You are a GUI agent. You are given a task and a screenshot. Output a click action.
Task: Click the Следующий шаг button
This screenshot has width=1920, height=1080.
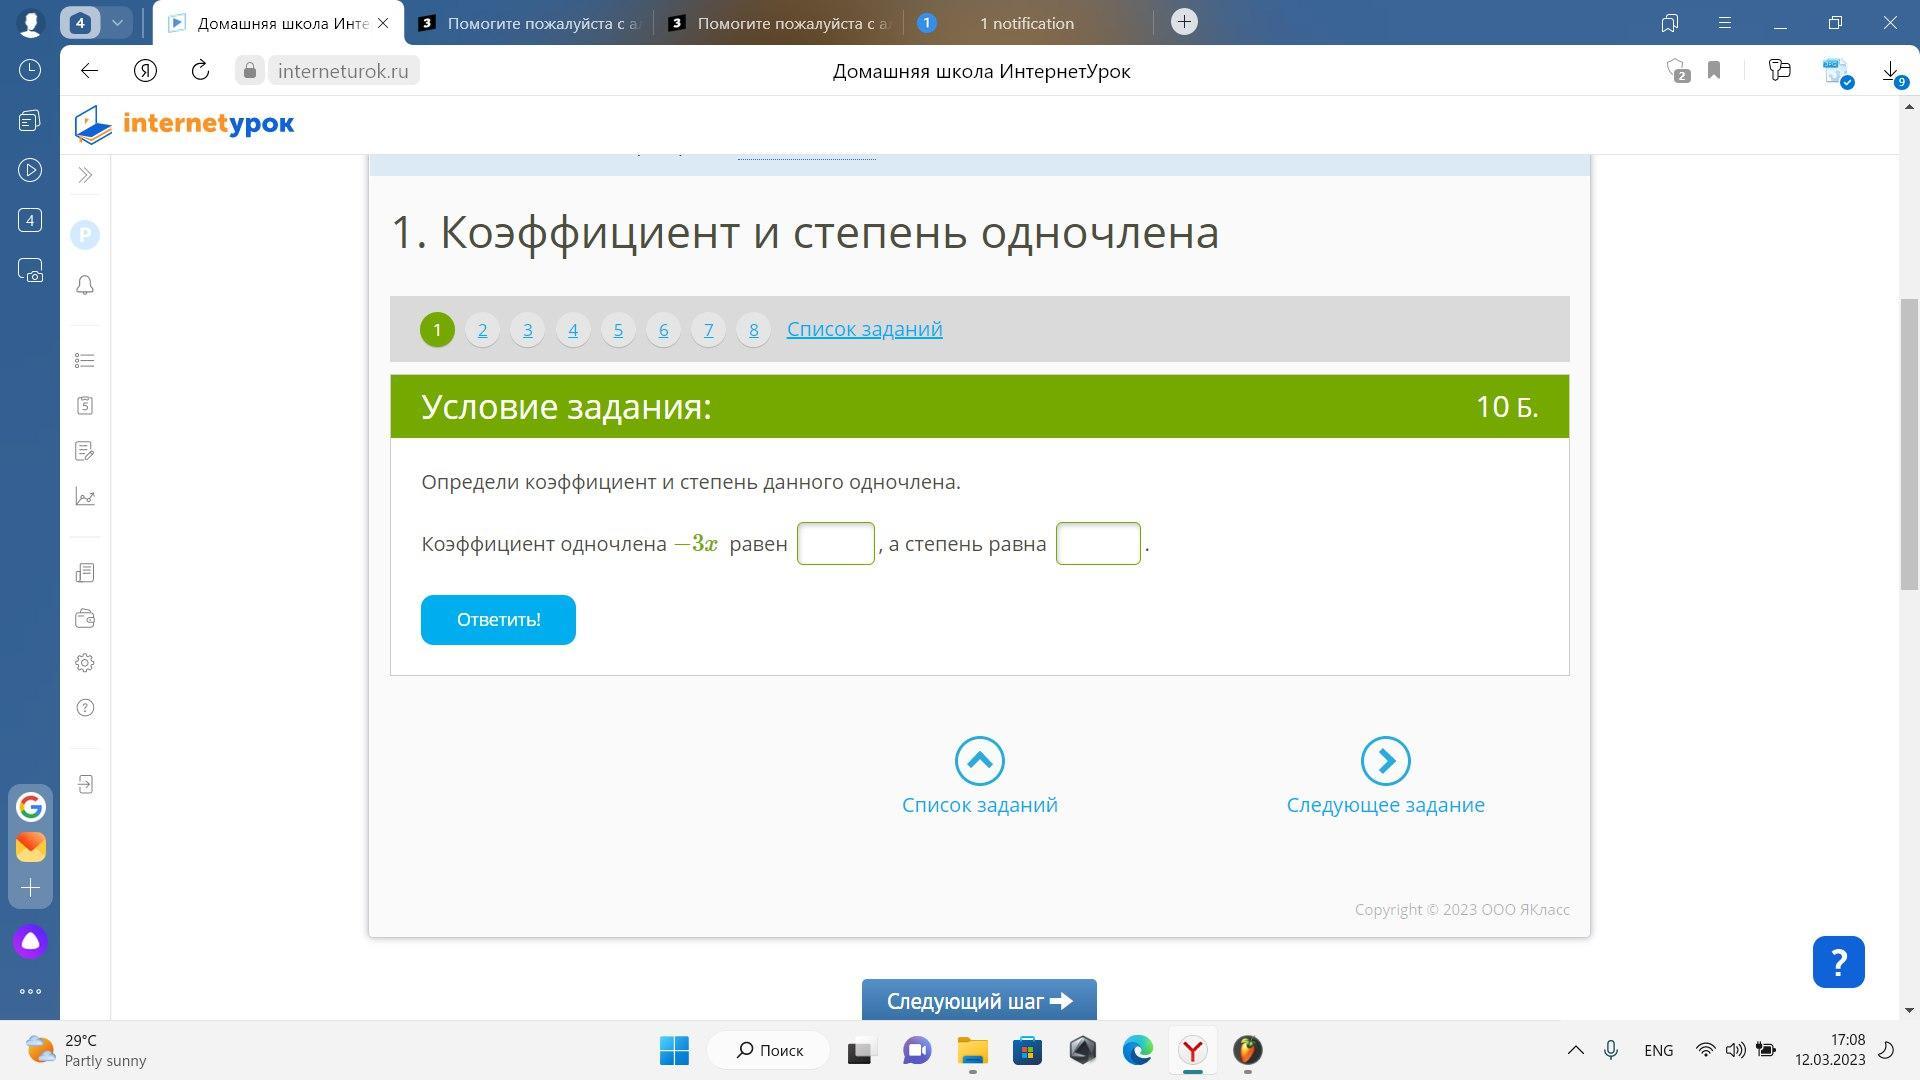pyautogui.click(x=979, y=1001)
